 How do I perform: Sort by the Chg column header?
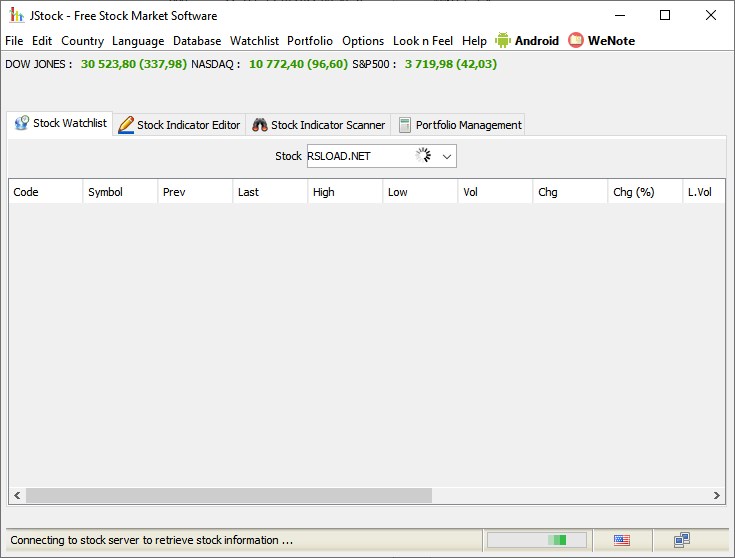click(x=570, y=192)
